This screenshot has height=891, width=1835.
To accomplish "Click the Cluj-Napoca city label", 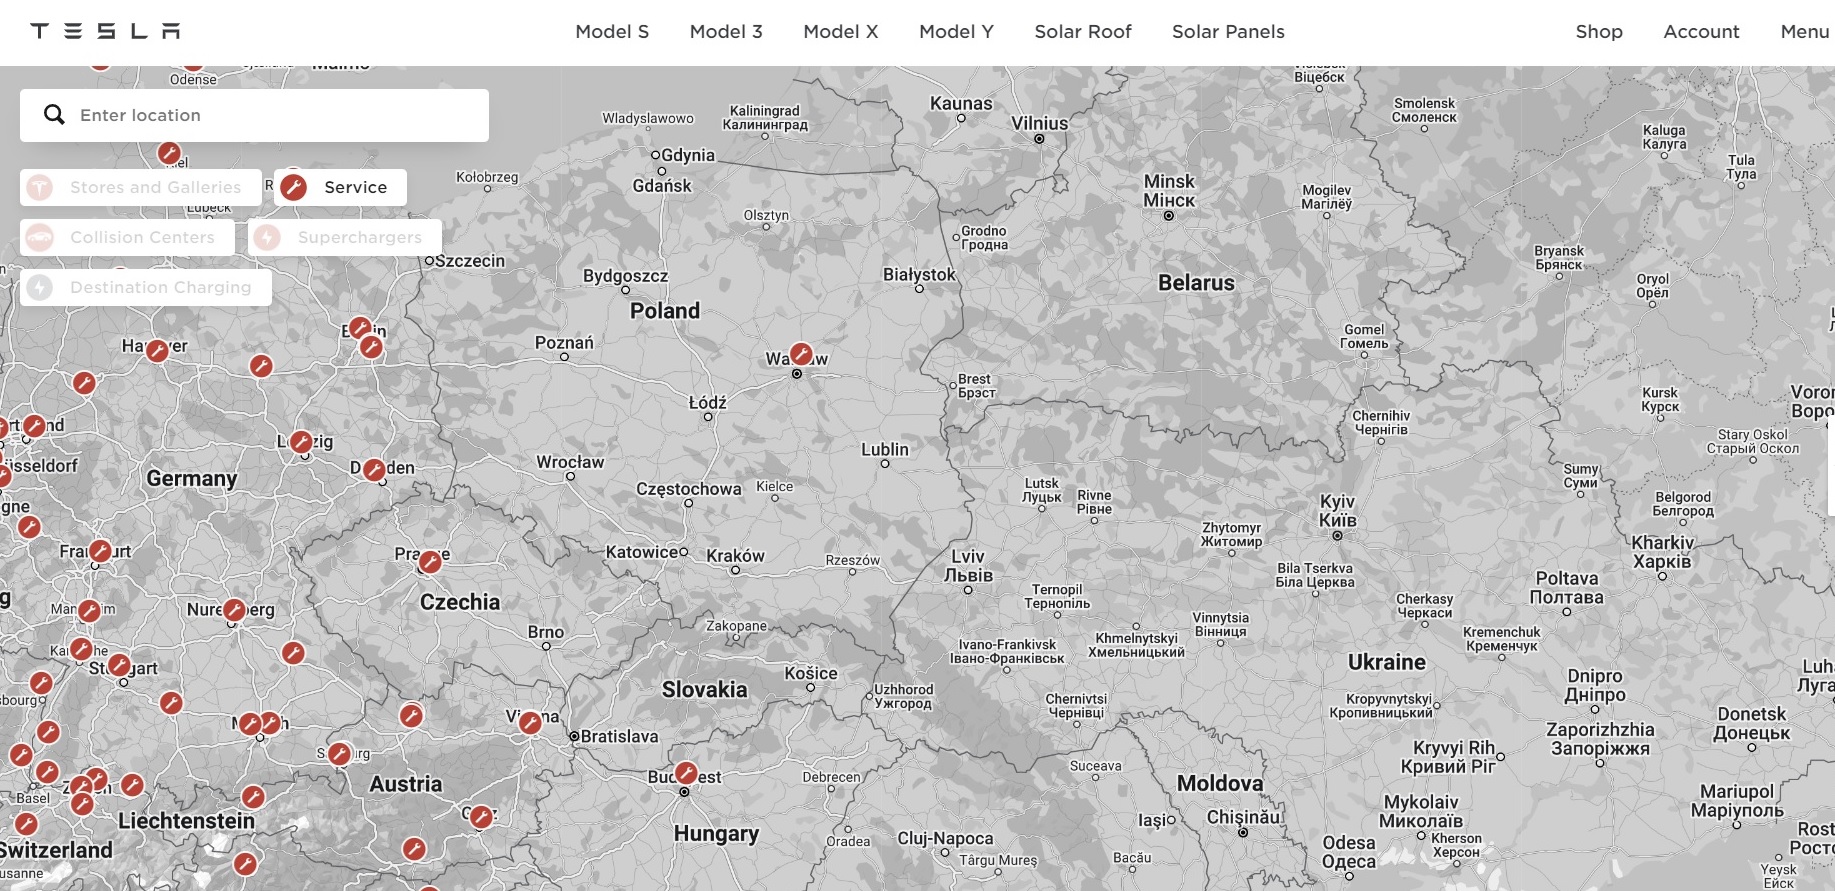I will 945,839.
